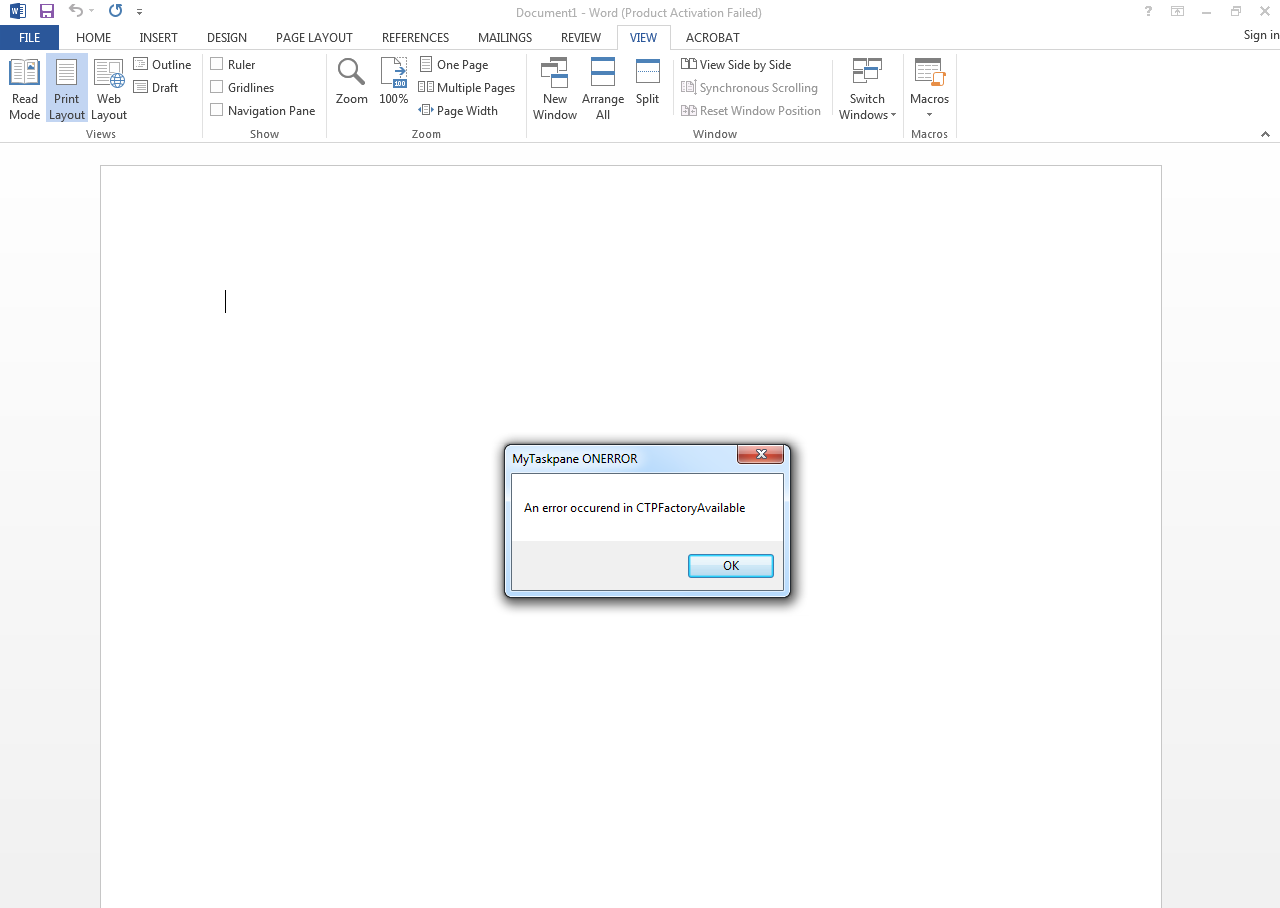Open a New Window of the document
This screenshot has width=1280, height=908.
(555, 88)
